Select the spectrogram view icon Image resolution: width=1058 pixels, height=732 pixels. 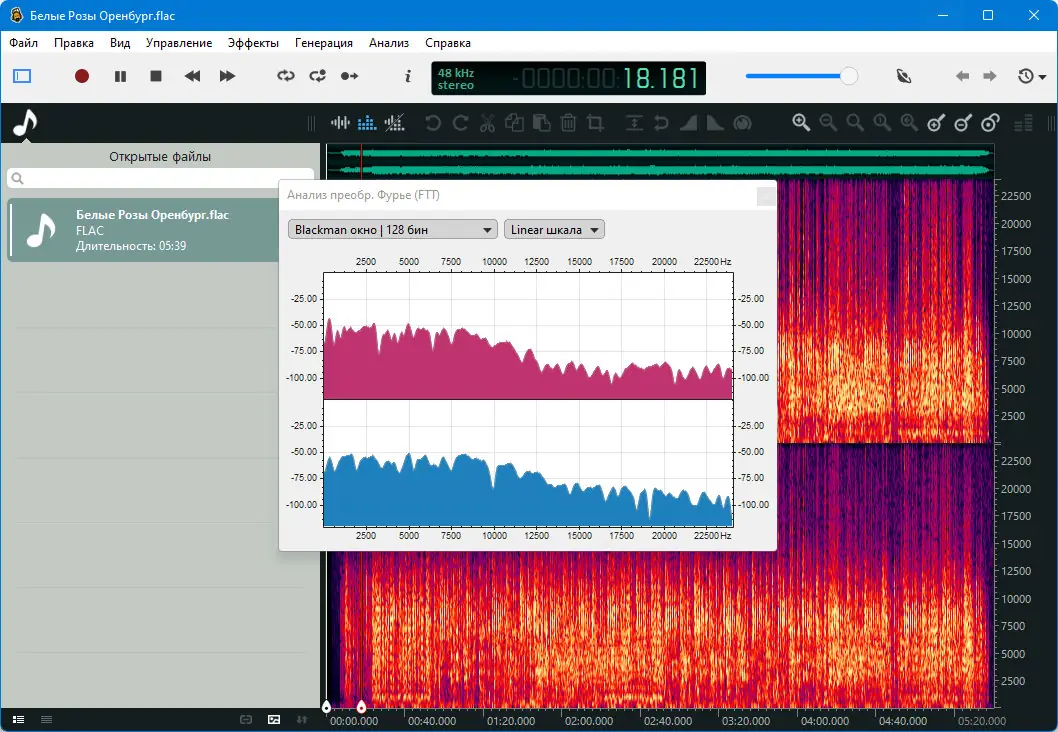[x=367, y=123]
